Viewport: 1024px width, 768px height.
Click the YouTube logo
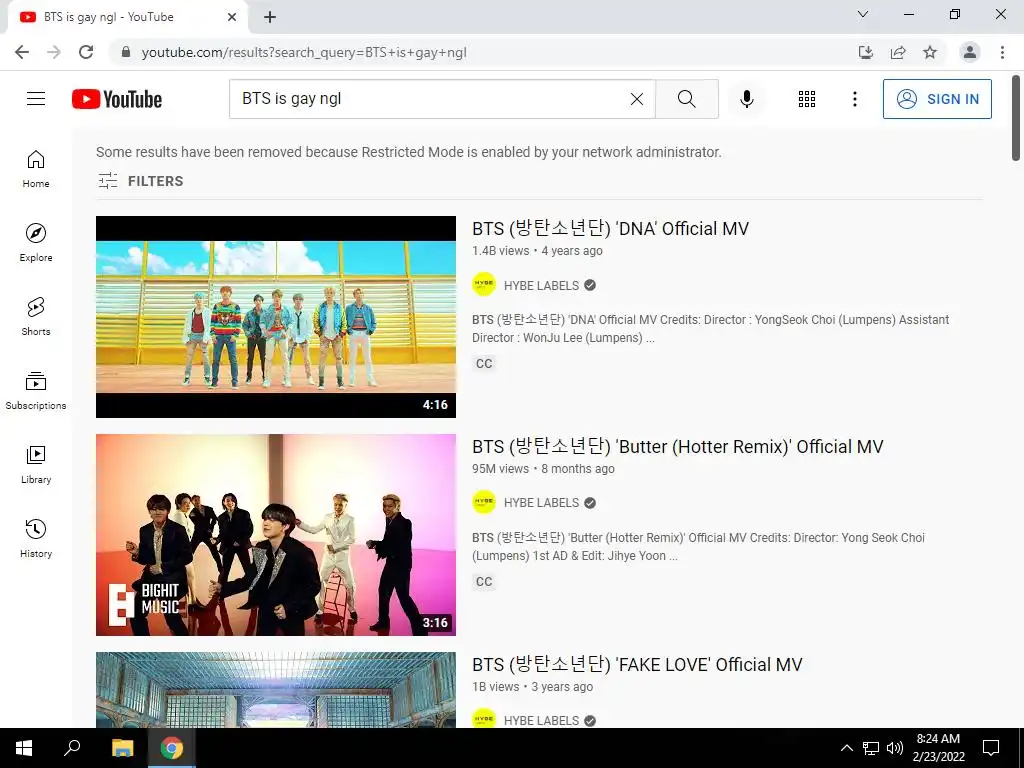117,99
